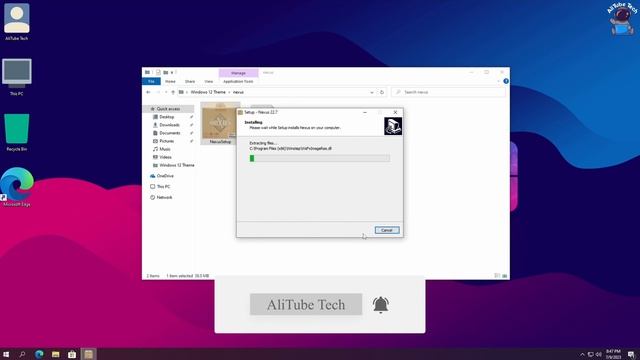Screen dimensions: 640x360
Task: Switch to details view in status bar
Action: (x=497, y=276)
